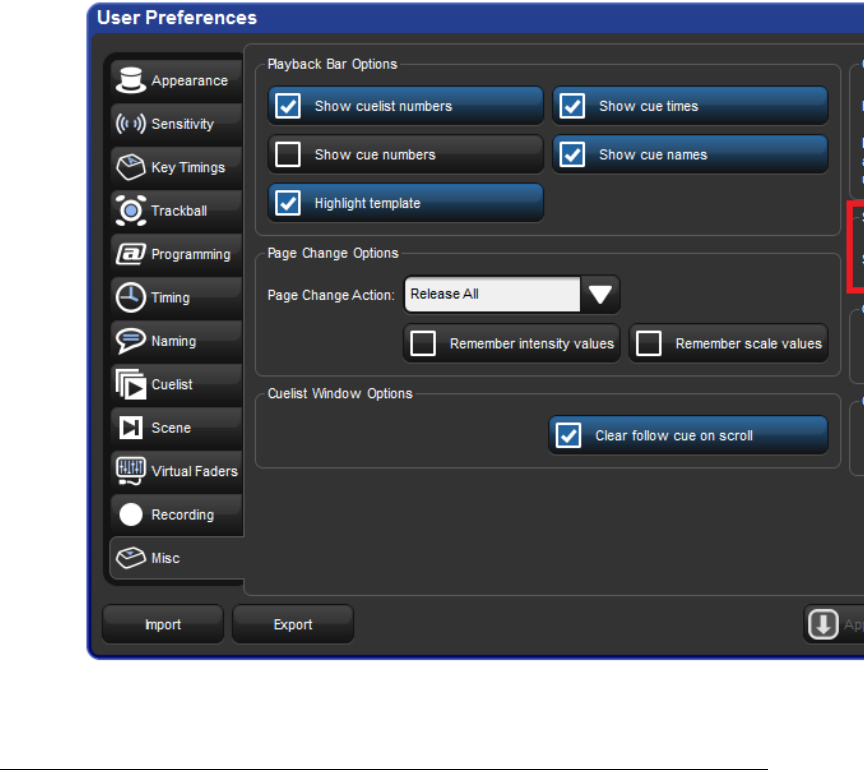Image resolution: width=864 pixels, height=770 pixels.
Task: Click the Trackball icon
Action: (131, 211)
